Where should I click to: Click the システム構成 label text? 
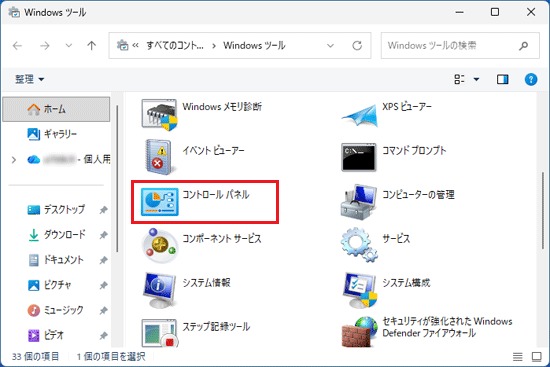(x=406, y=282)
